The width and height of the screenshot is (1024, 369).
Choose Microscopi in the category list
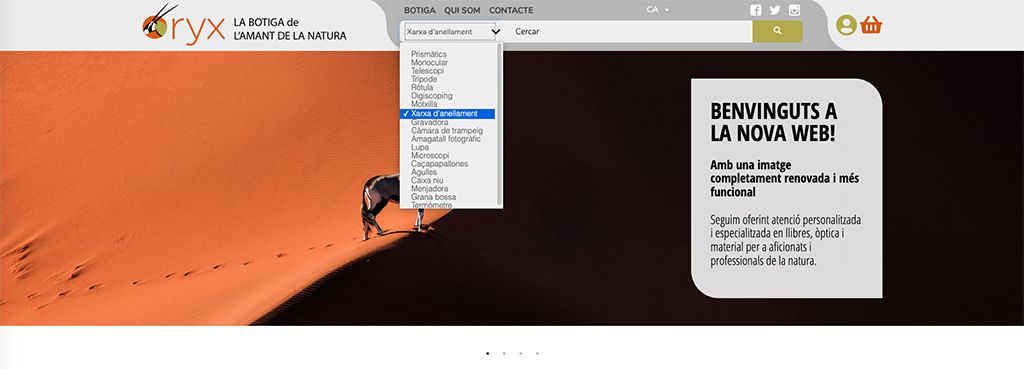[x=430, y=155]
